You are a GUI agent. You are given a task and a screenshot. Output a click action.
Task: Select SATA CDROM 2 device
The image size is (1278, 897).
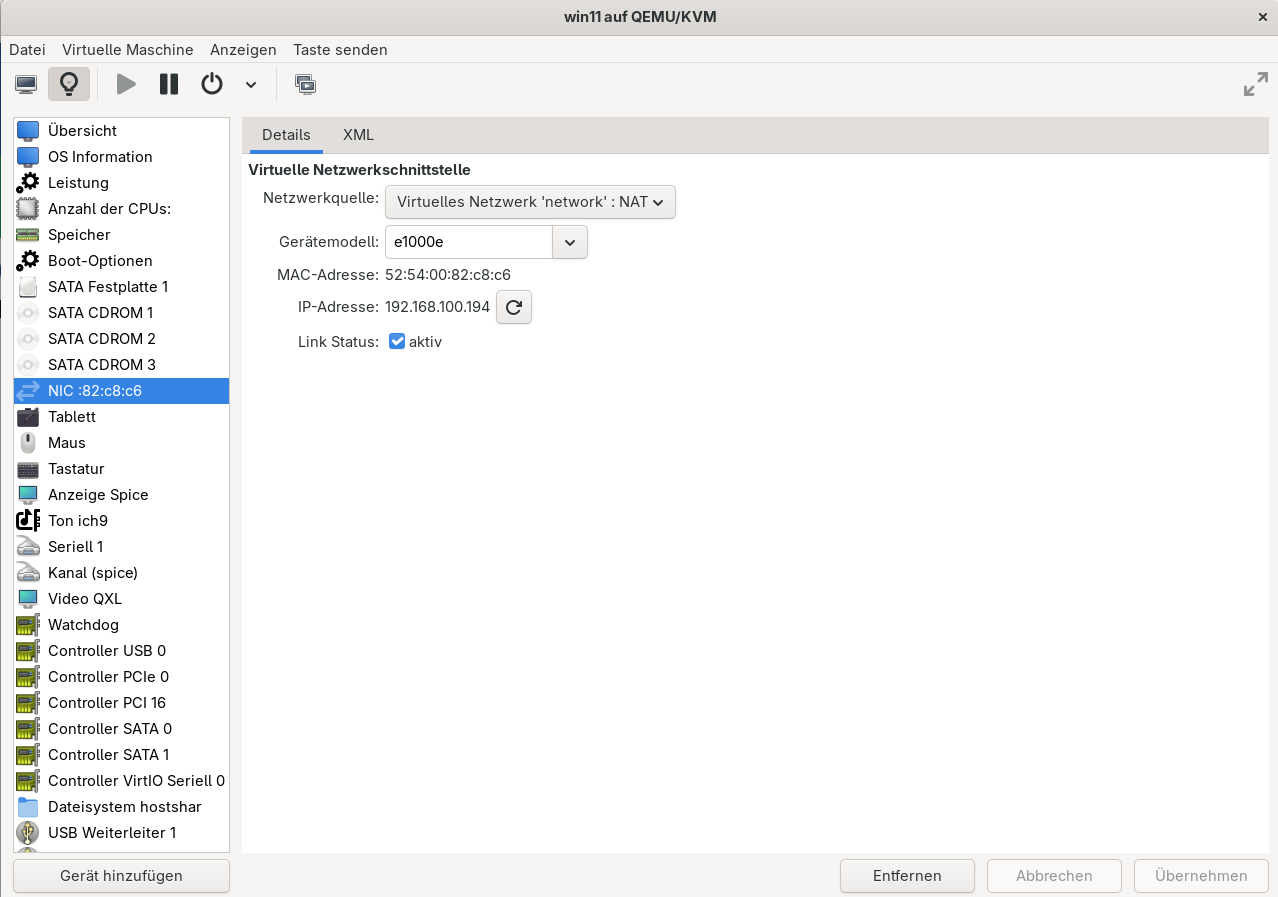click(x=121, y=339)
